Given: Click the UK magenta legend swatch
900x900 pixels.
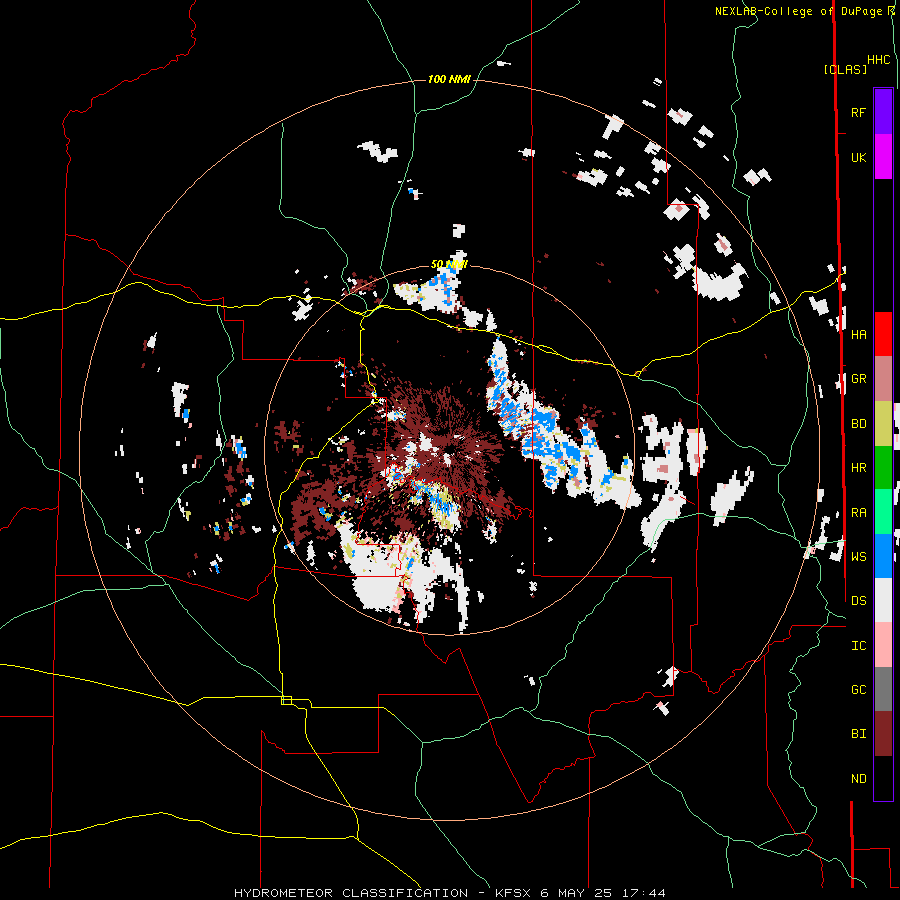Looking at the screenshot, I should [883, 157].
